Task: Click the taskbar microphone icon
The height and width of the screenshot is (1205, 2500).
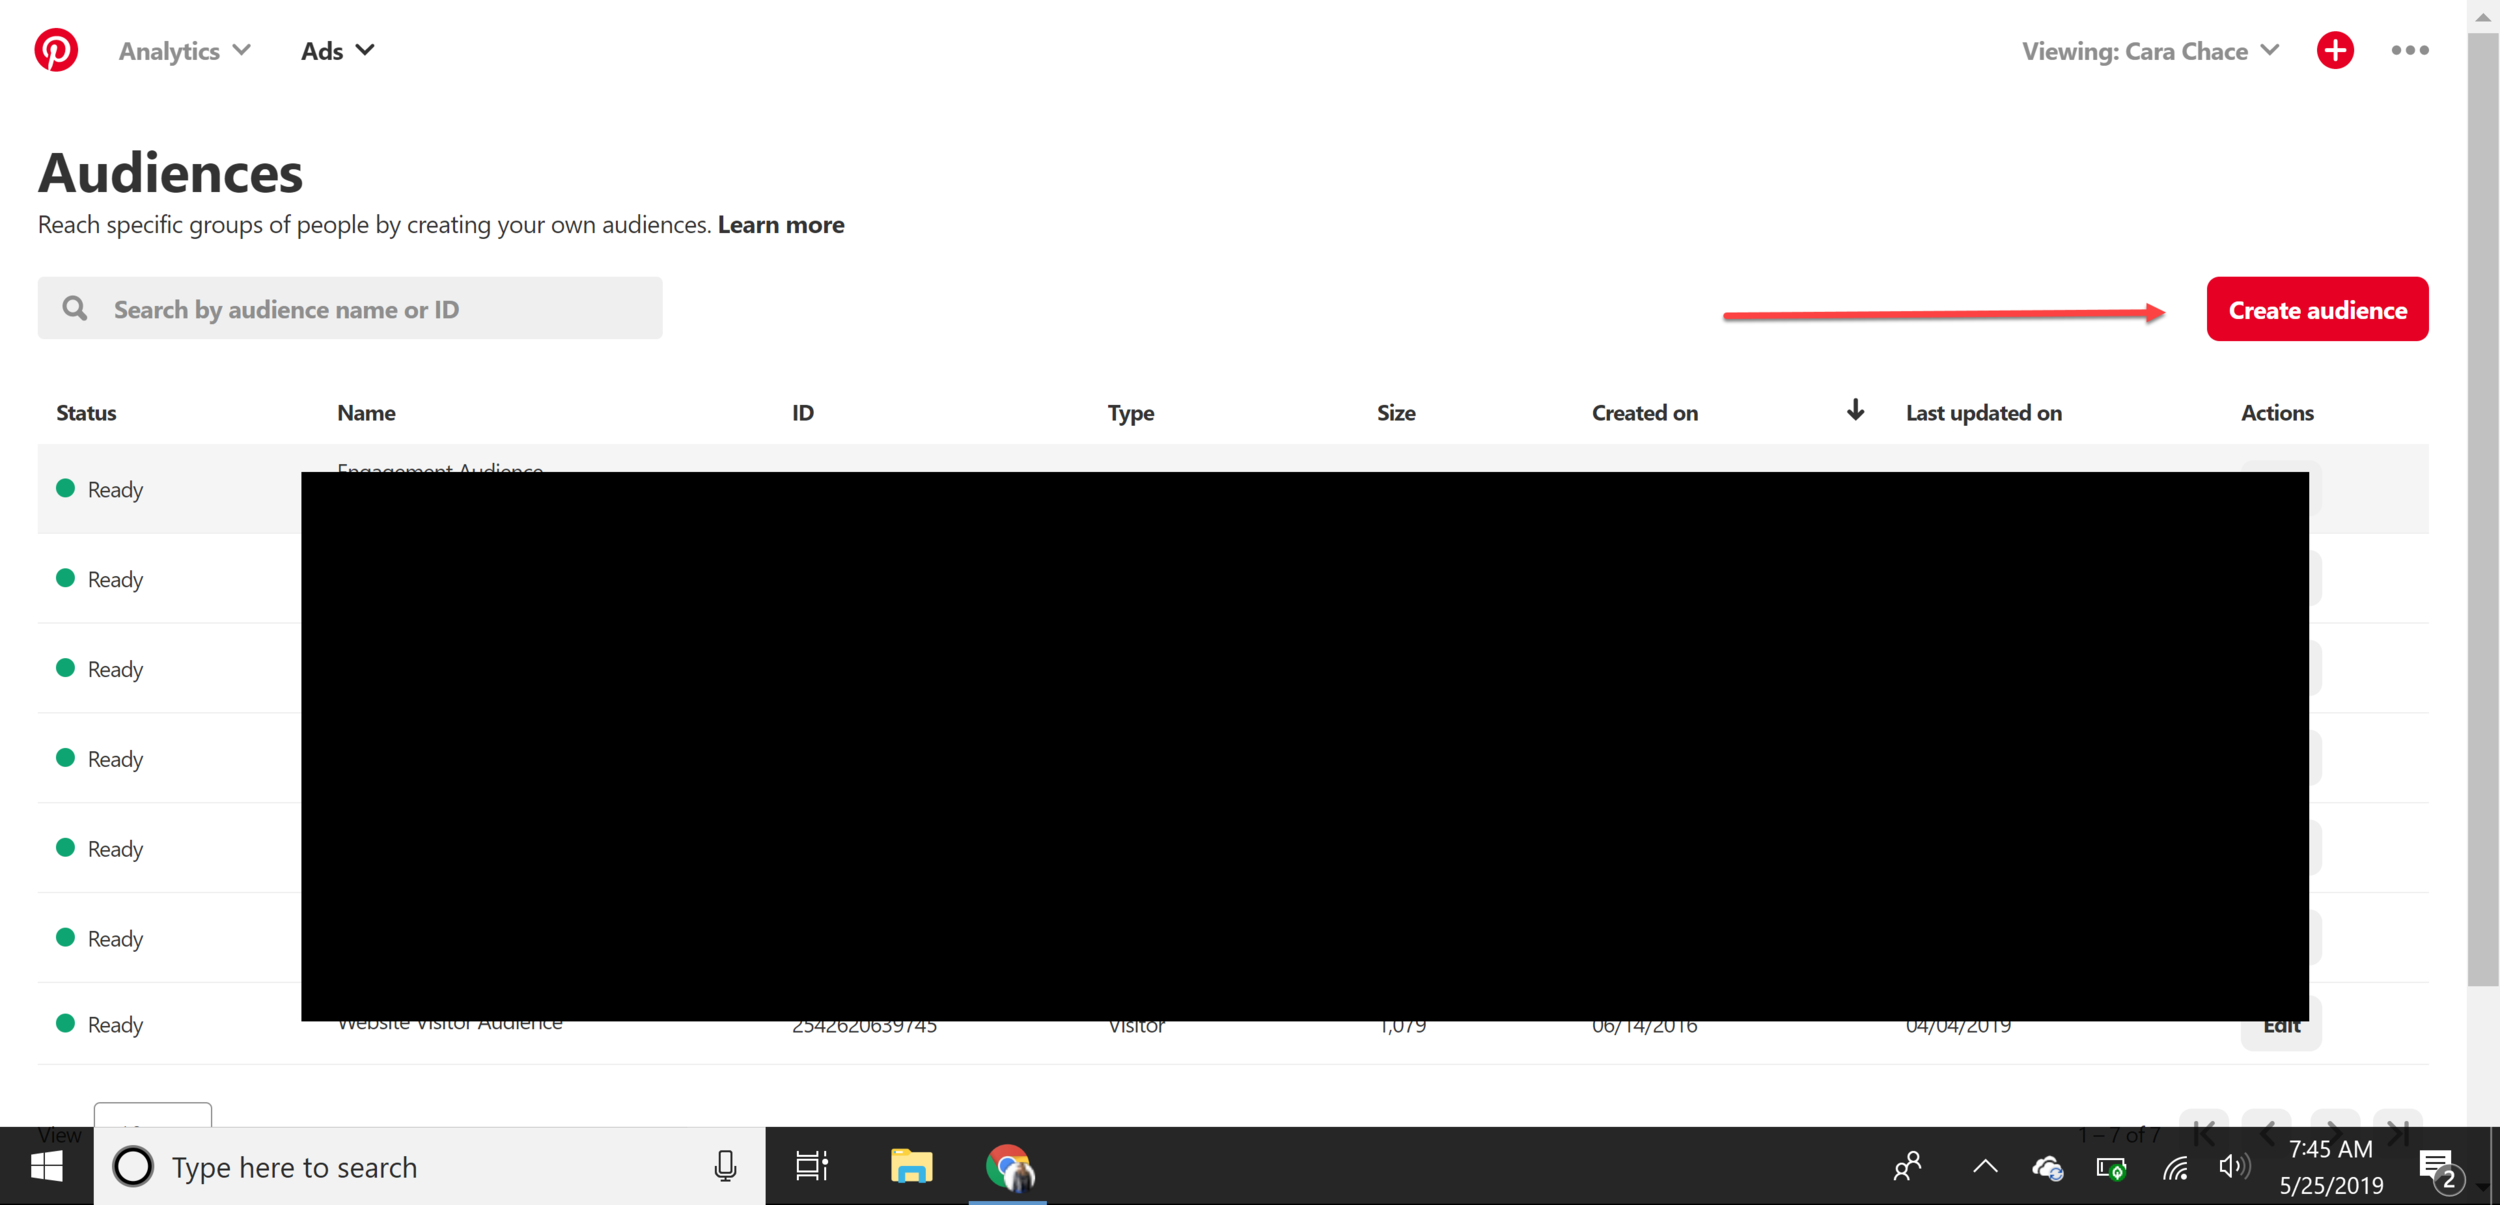Action: pyautogui.click(x=725, y=1166)
